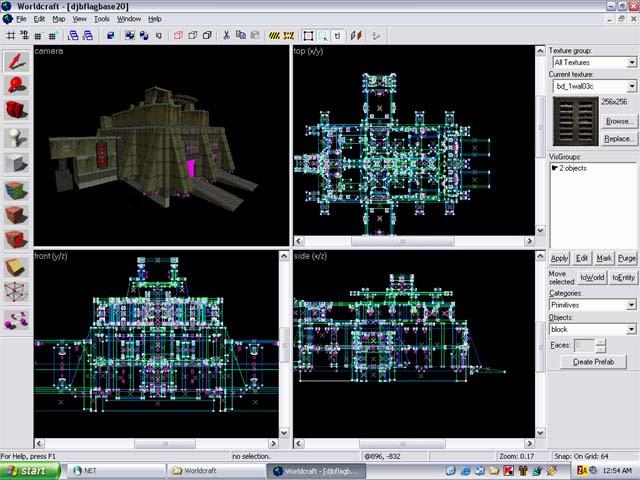The width and height of the screenshot is (640, 480).
Task: Click the red and black toolbar icon
Action: (356, 36)
